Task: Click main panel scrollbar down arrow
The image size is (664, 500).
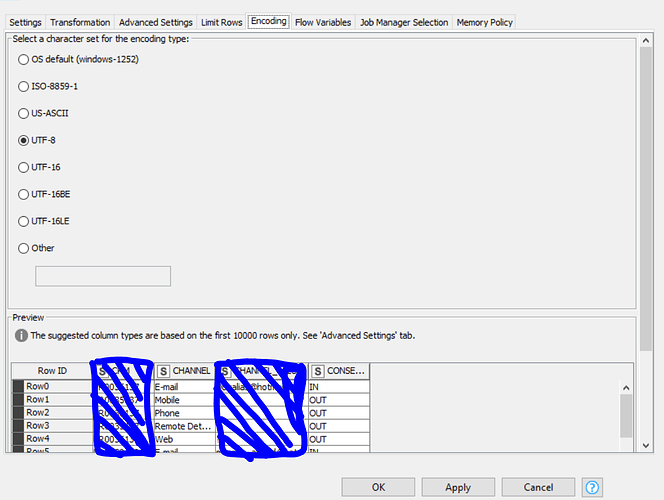Action: (646, 445)
